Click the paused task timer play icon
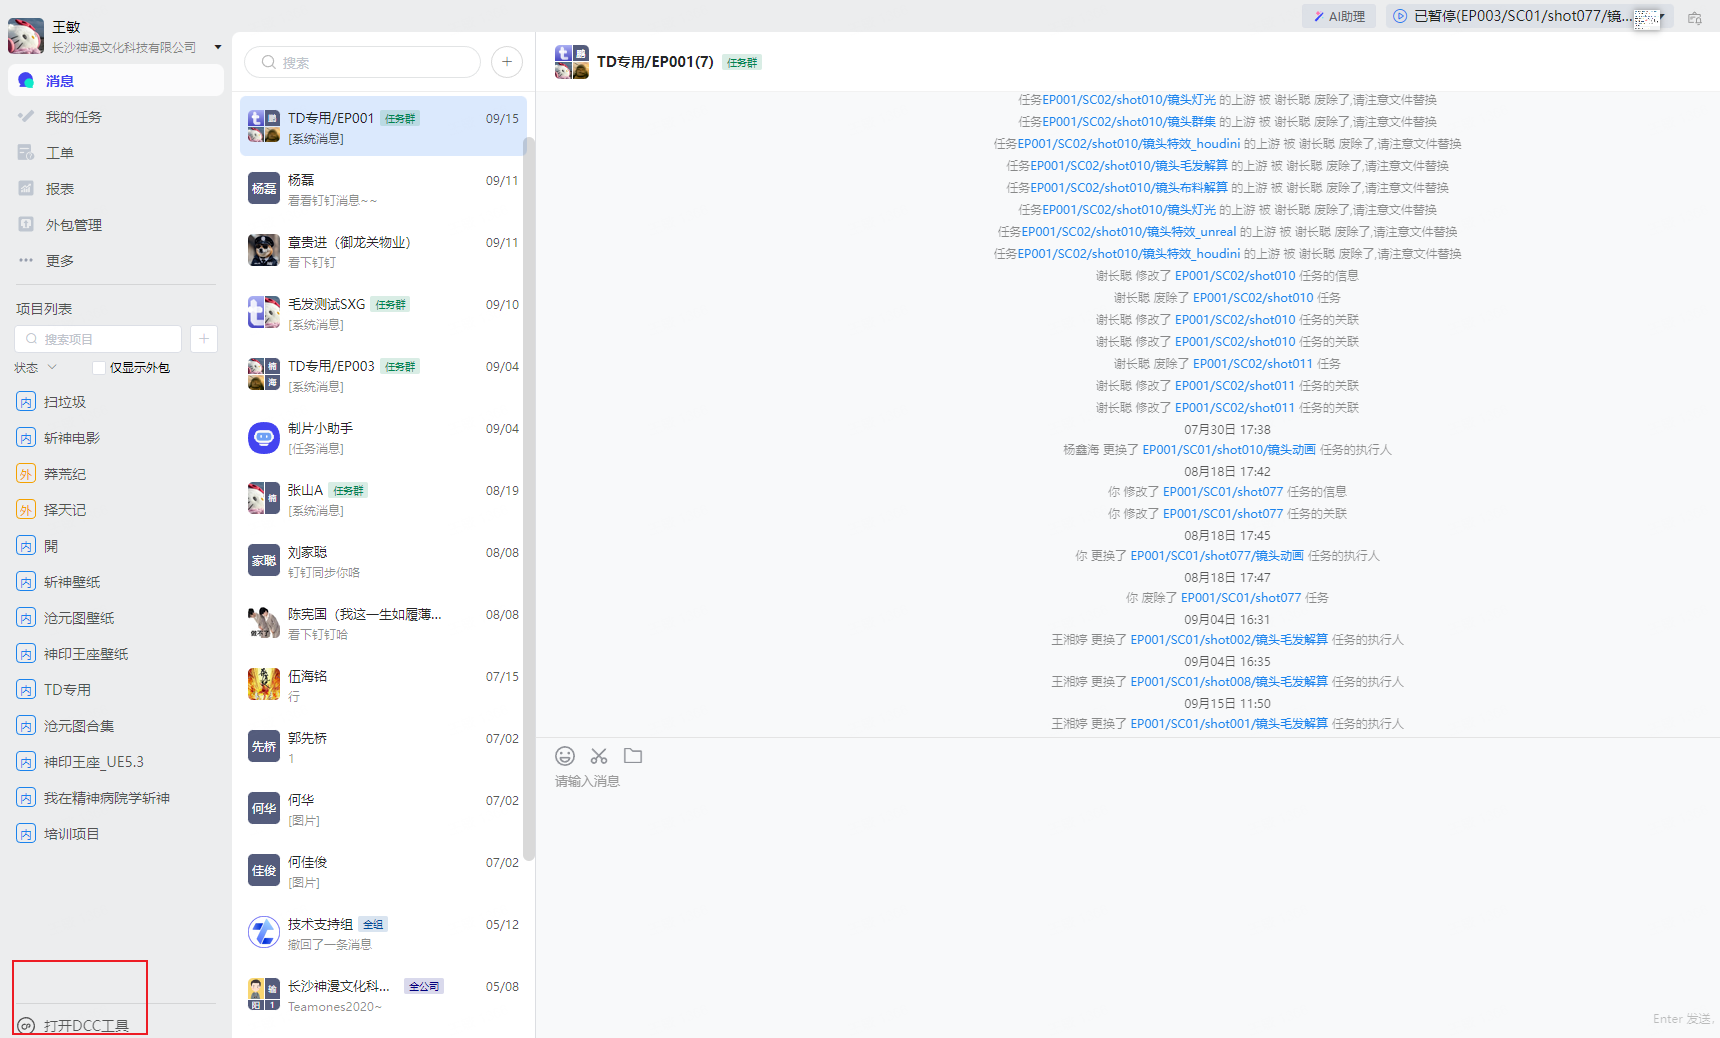The width and height of the screenshot is (1720, 1038). 1400,16
